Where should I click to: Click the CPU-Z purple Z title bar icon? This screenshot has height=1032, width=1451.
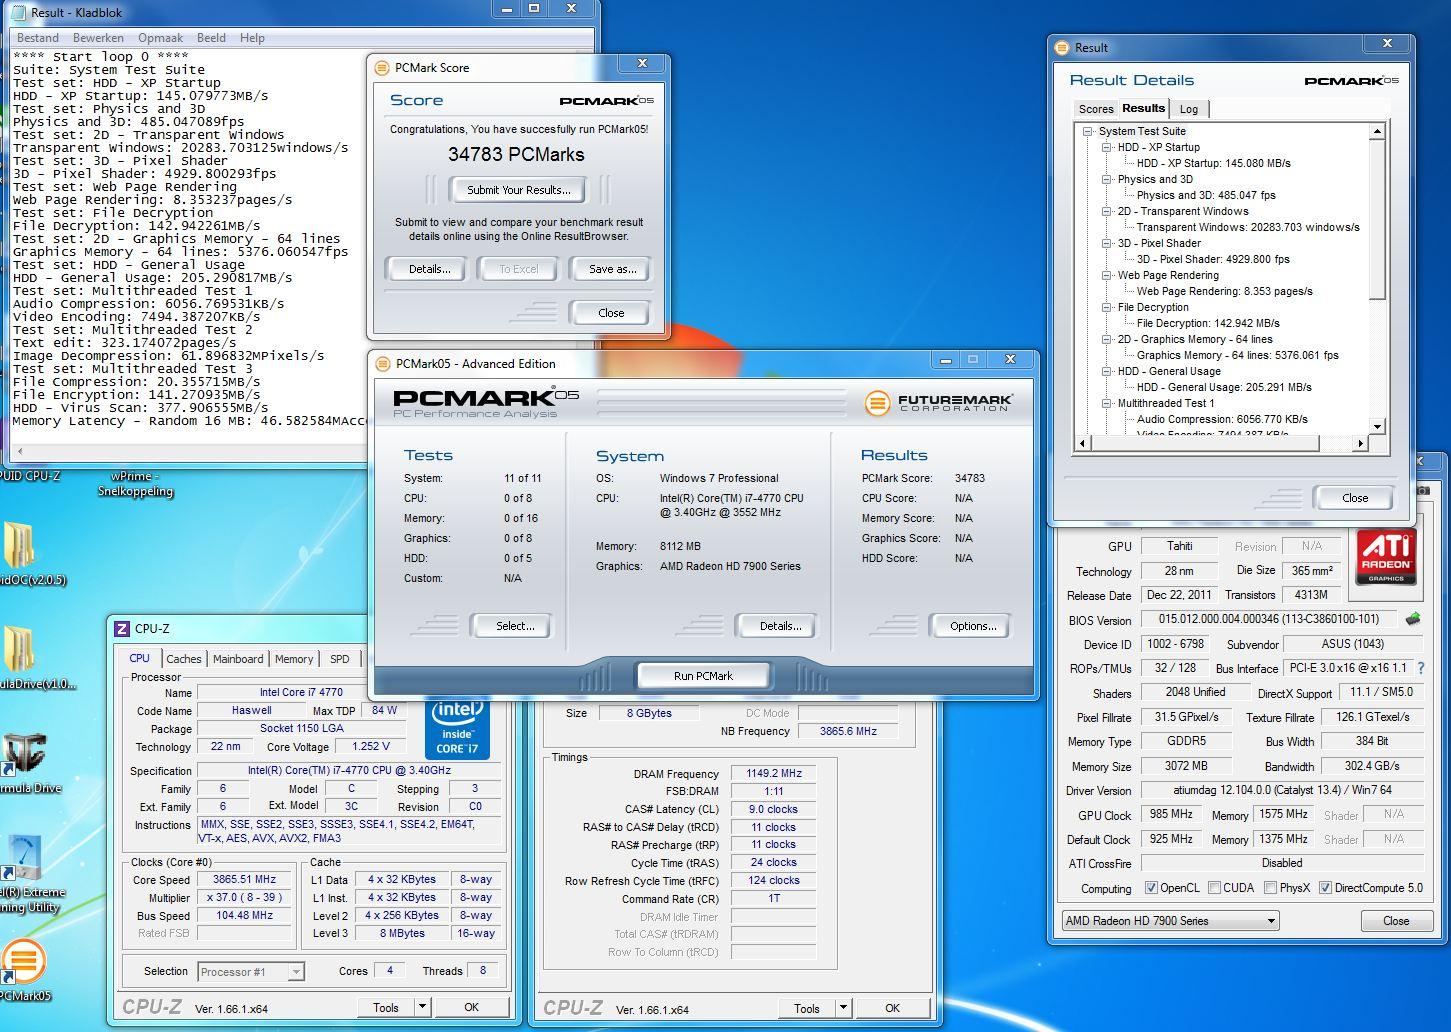(122, 629)
